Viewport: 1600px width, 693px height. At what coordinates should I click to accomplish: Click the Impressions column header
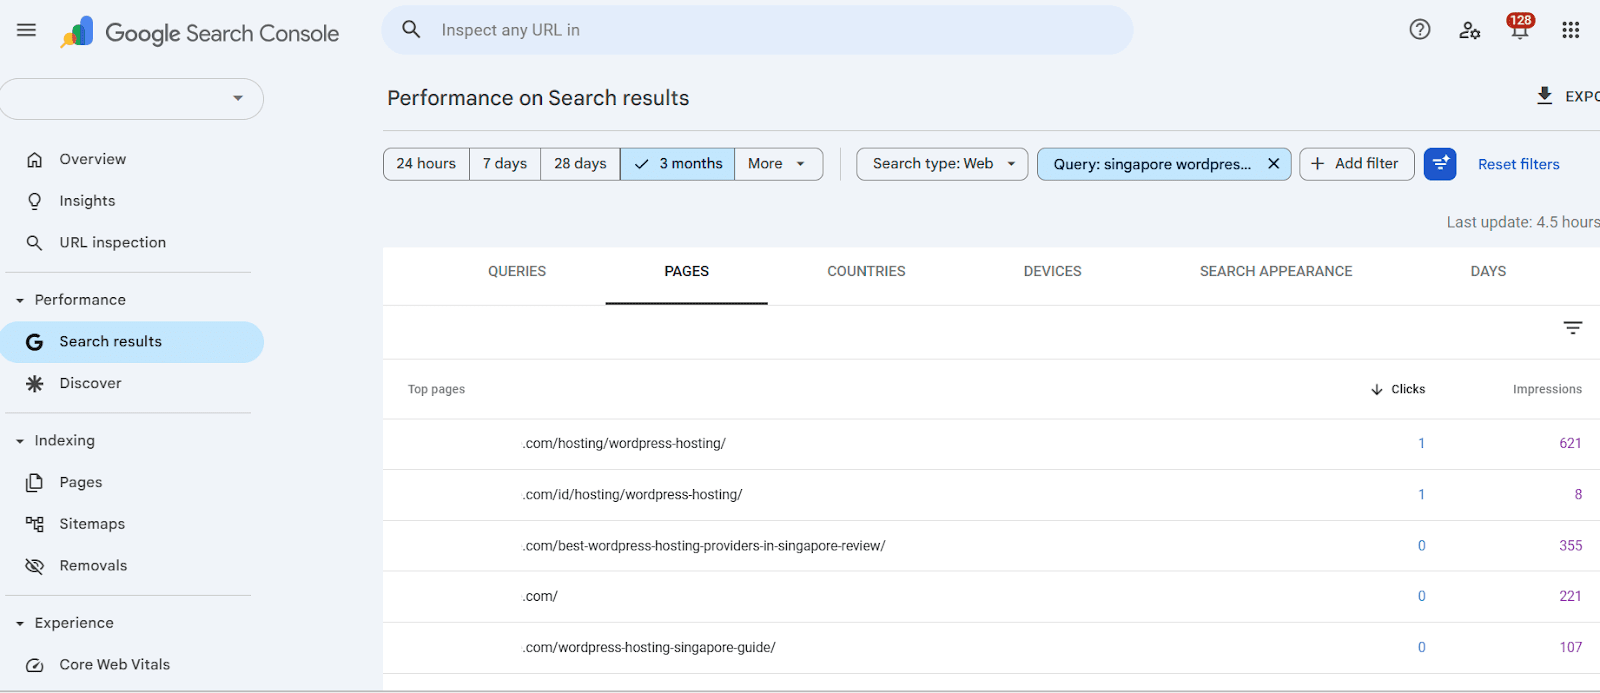[1547, 389]
